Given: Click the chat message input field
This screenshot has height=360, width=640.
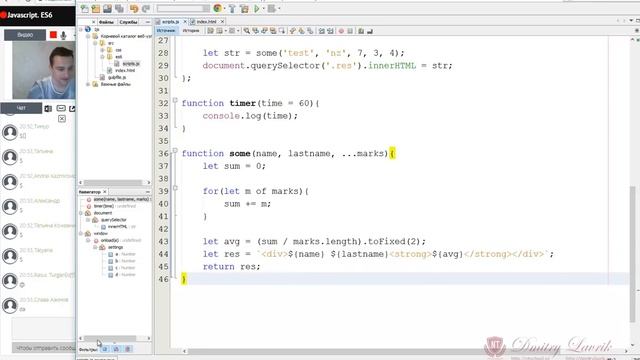Looking at the screenshot, I should [x=43, y=329].
